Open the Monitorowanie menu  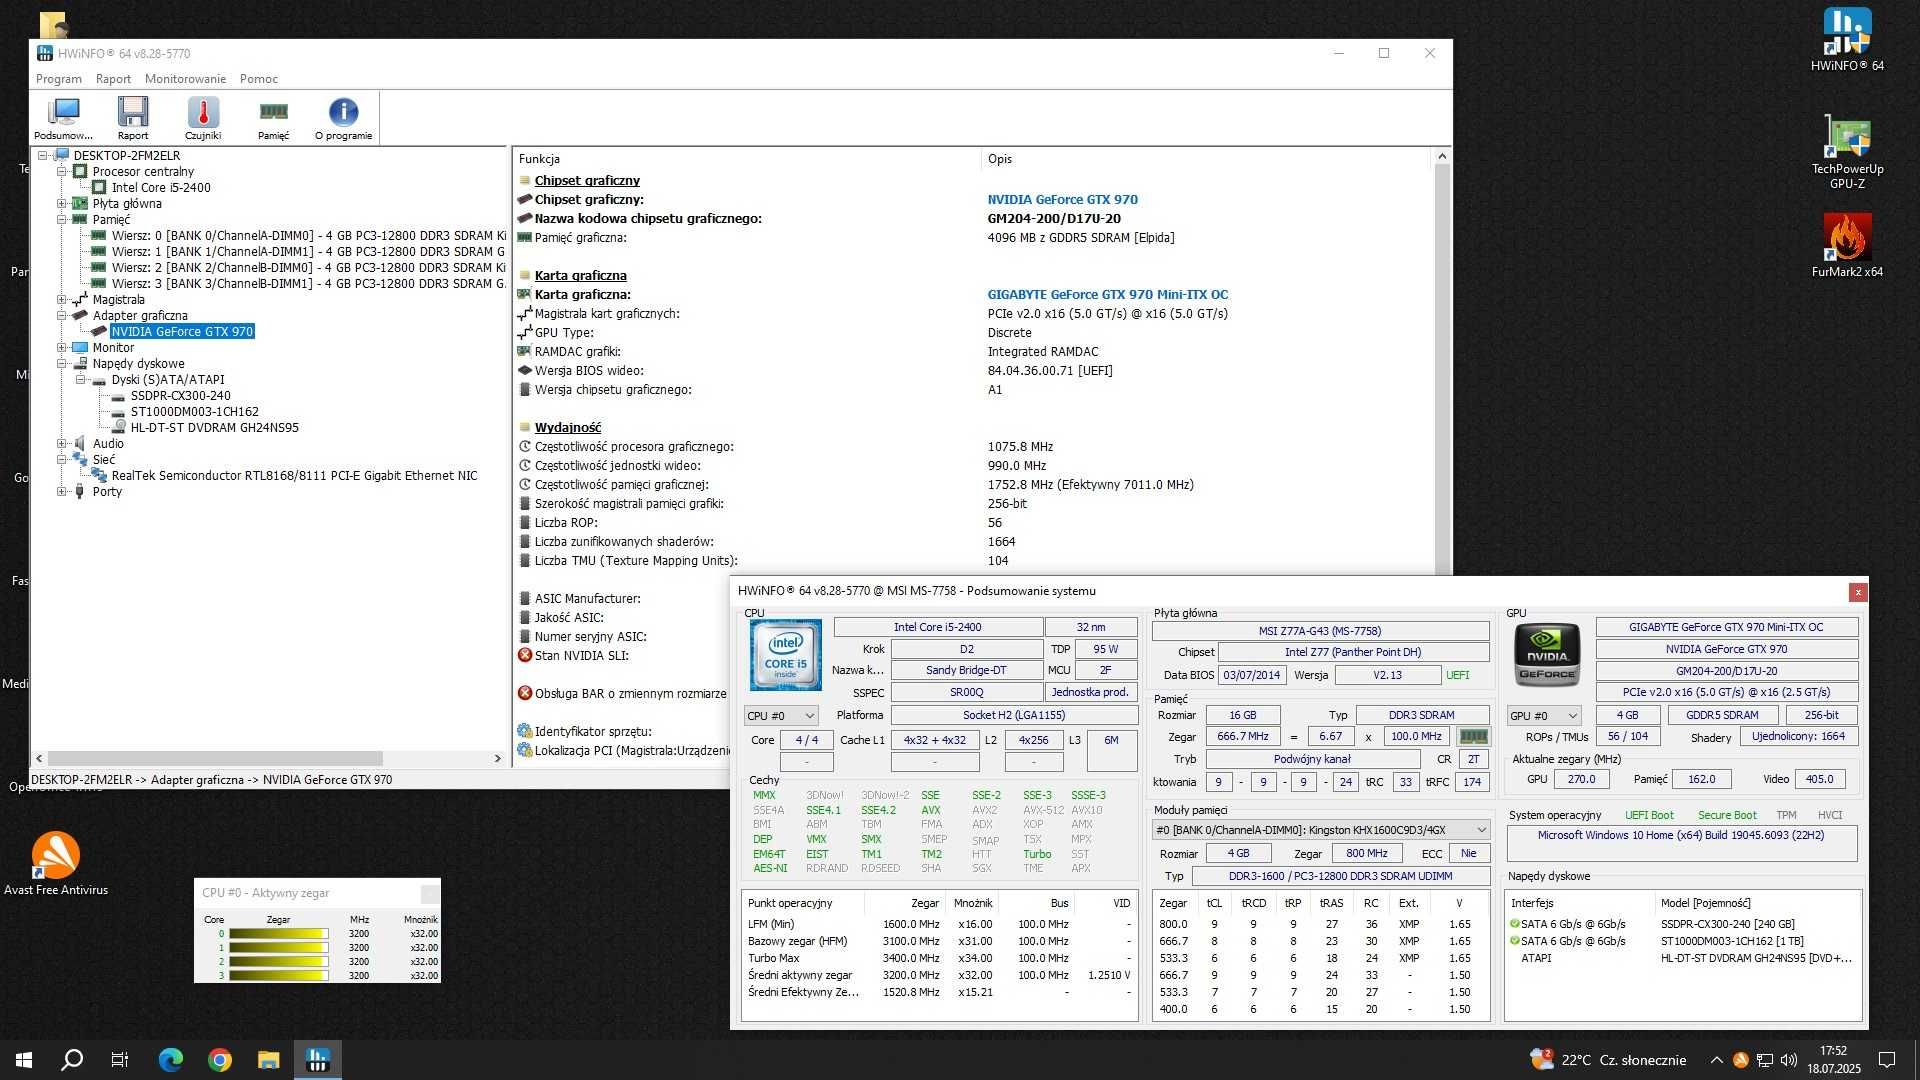tap(185, 79)
